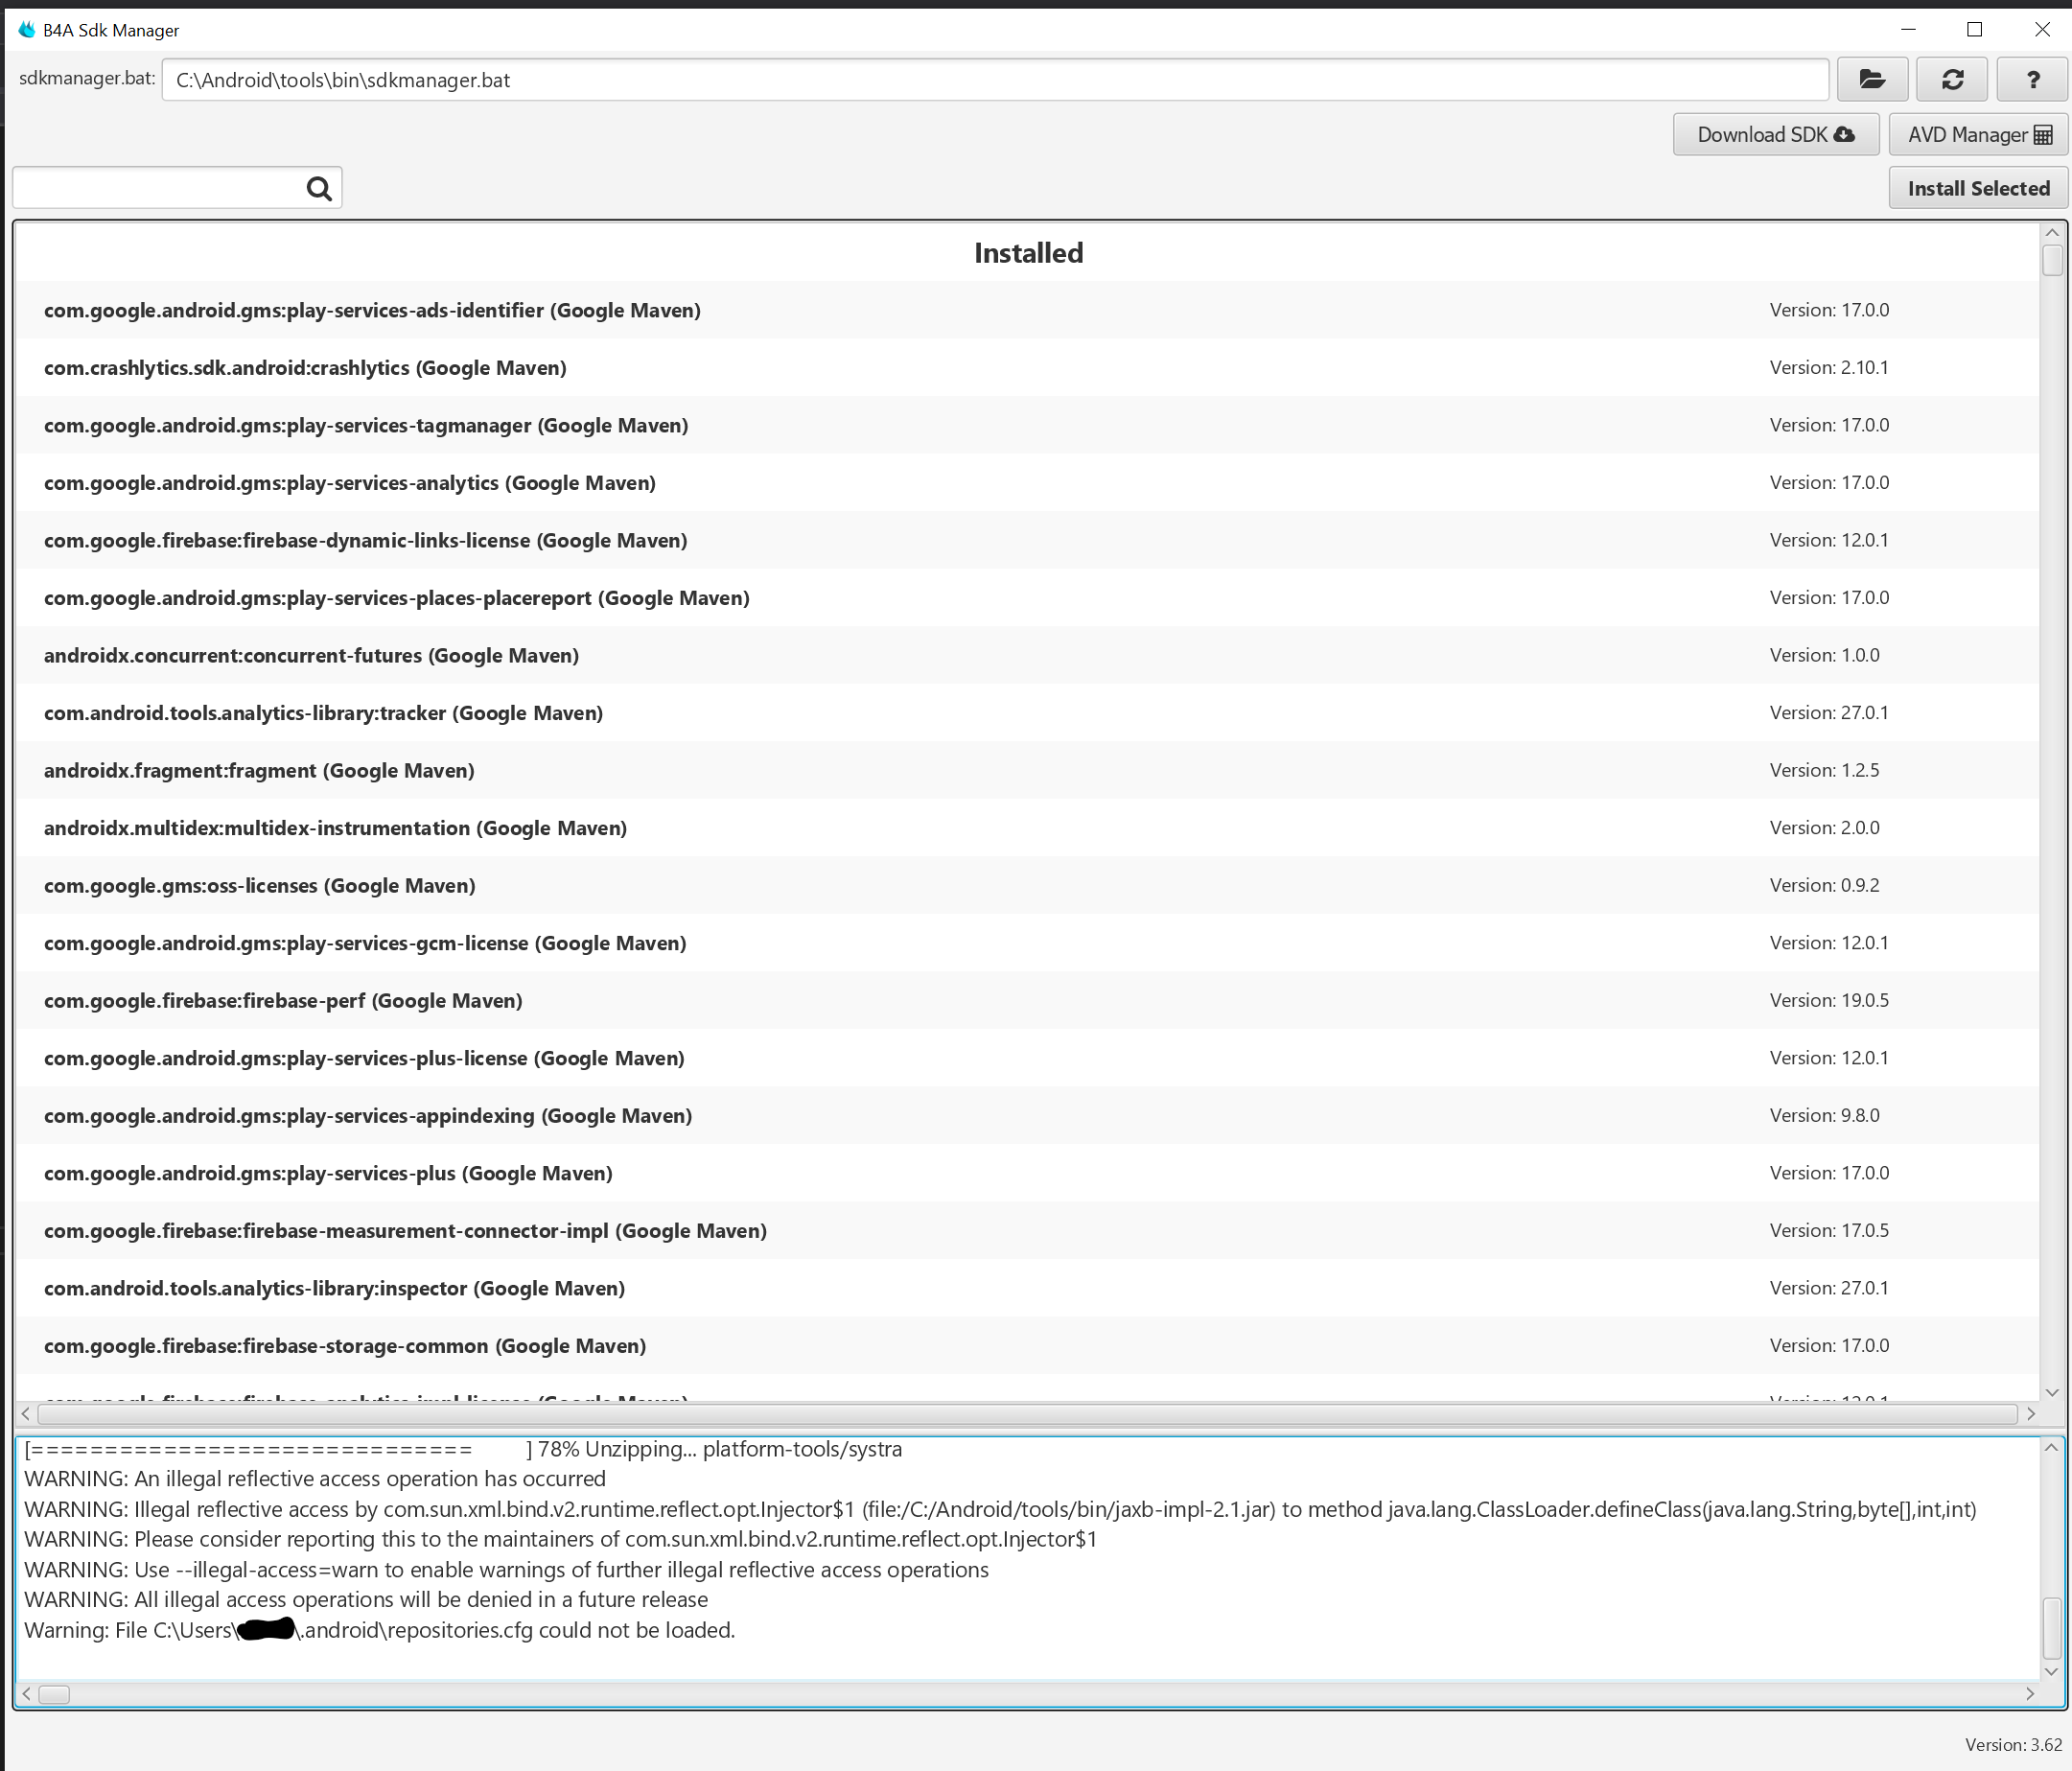Select analytics-library:inspector row
2072x1771 pixels.
click(x=1027, y=1288)
